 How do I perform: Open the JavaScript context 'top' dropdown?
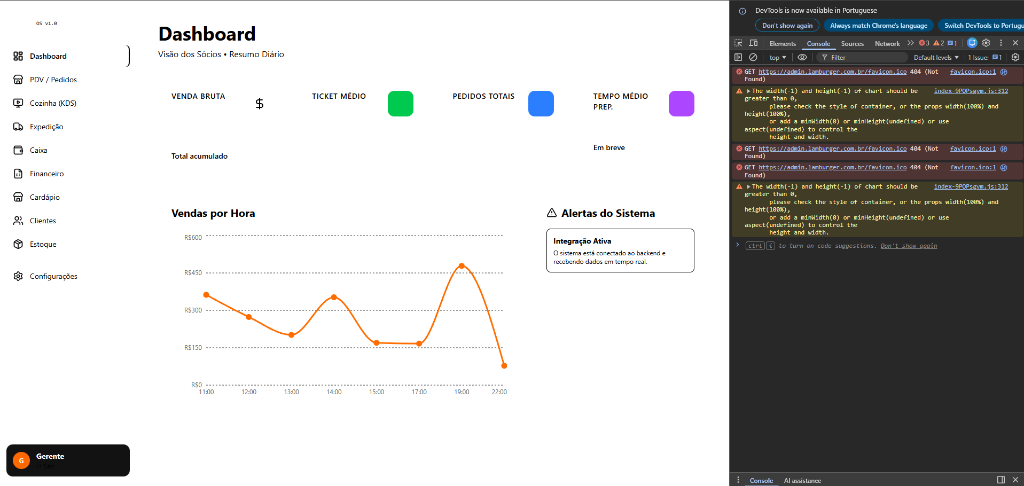point(778,58)
